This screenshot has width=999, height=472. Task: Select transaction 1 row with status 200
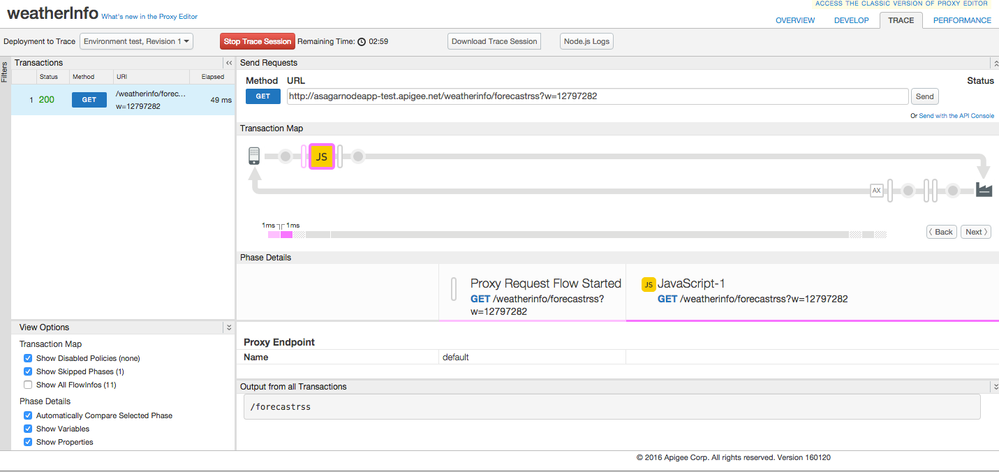[123, 100]
